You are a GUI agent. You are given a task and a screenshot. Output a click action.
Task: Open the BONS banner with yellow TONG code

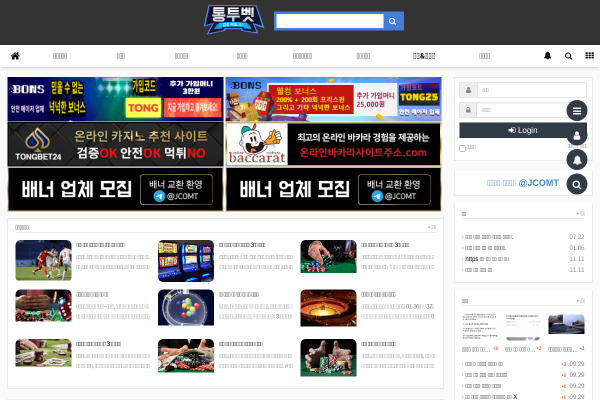point(115,99)
